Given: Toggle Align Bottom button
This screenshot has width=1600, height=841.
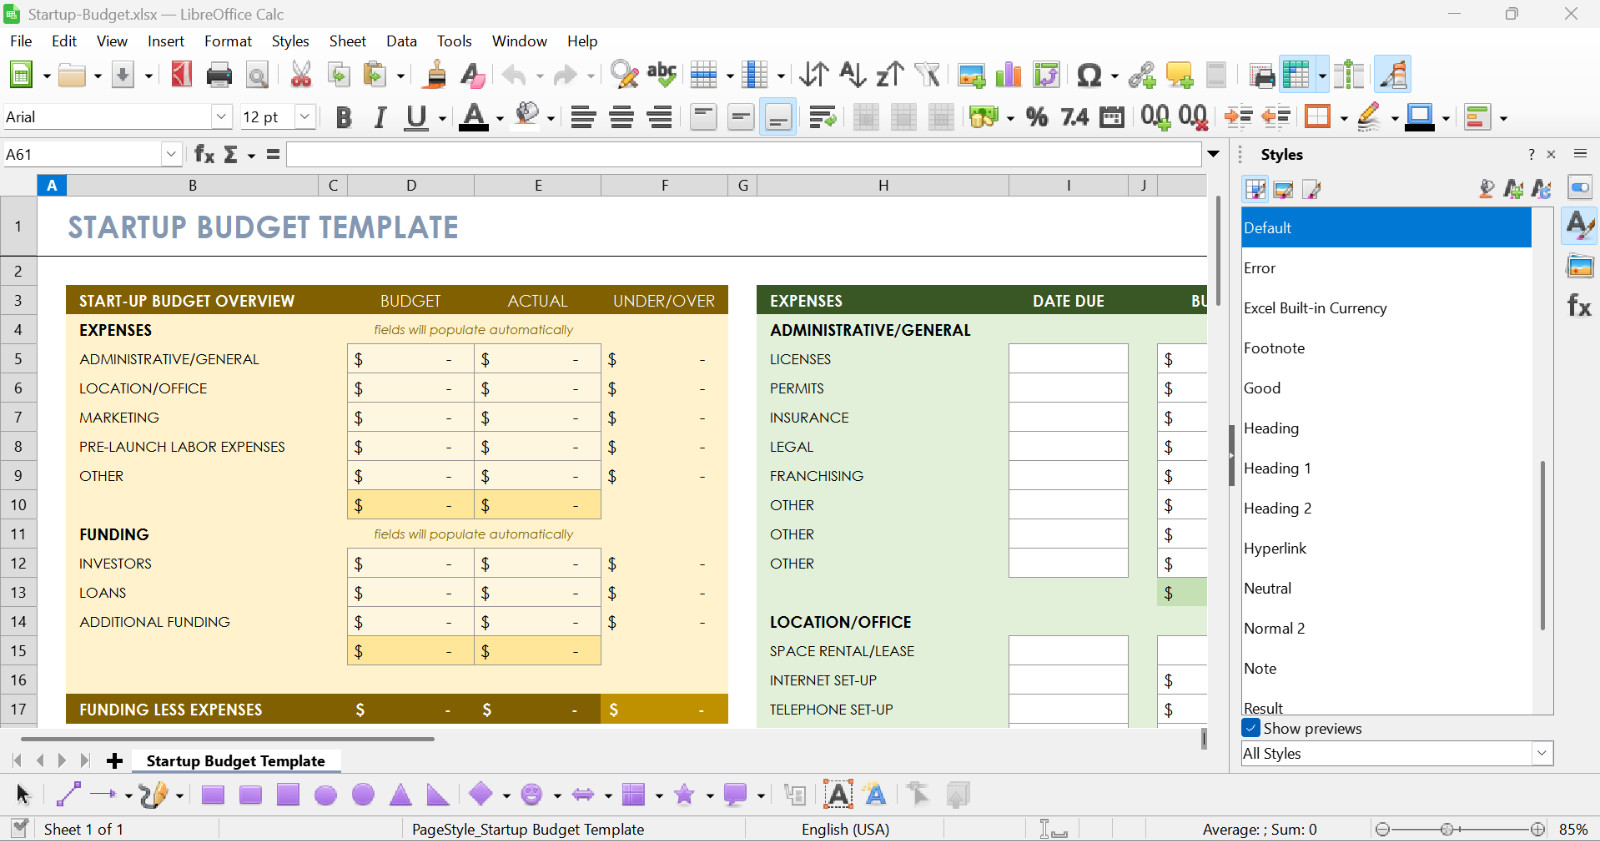Looking at the screenshot, I should (x=778, y=117).
